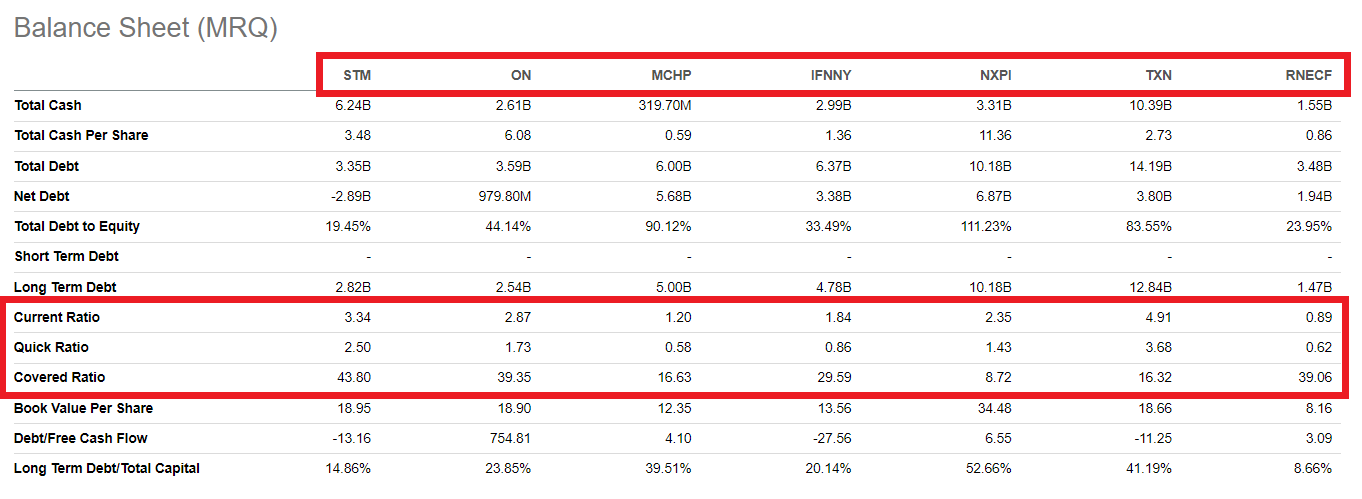Viewport: 1362px width, 499px height.
Task: Click the Long Term Debt/Total Capital label
Action: coord(107,468)
